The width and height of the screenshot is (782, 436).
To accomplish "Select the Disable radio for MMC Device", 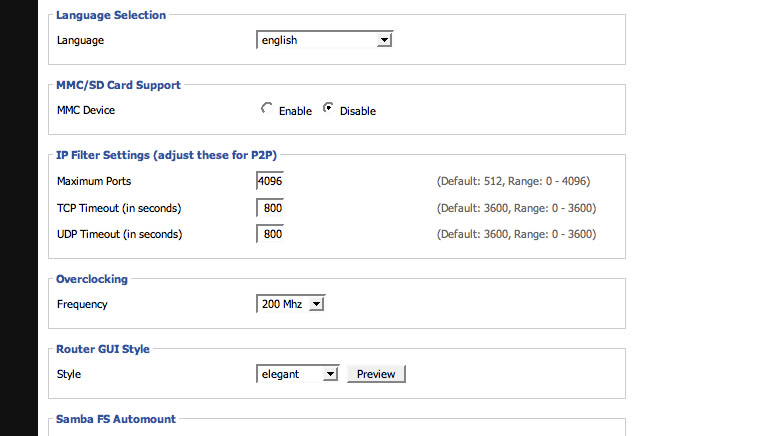I will (328, 108).
